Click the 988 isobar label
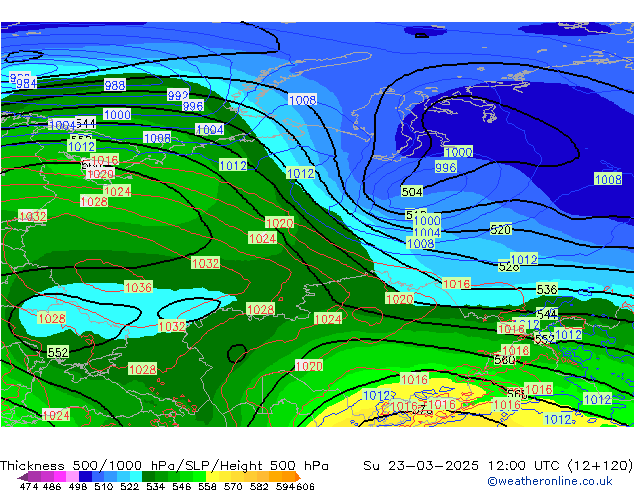 [x=115, y=85]
